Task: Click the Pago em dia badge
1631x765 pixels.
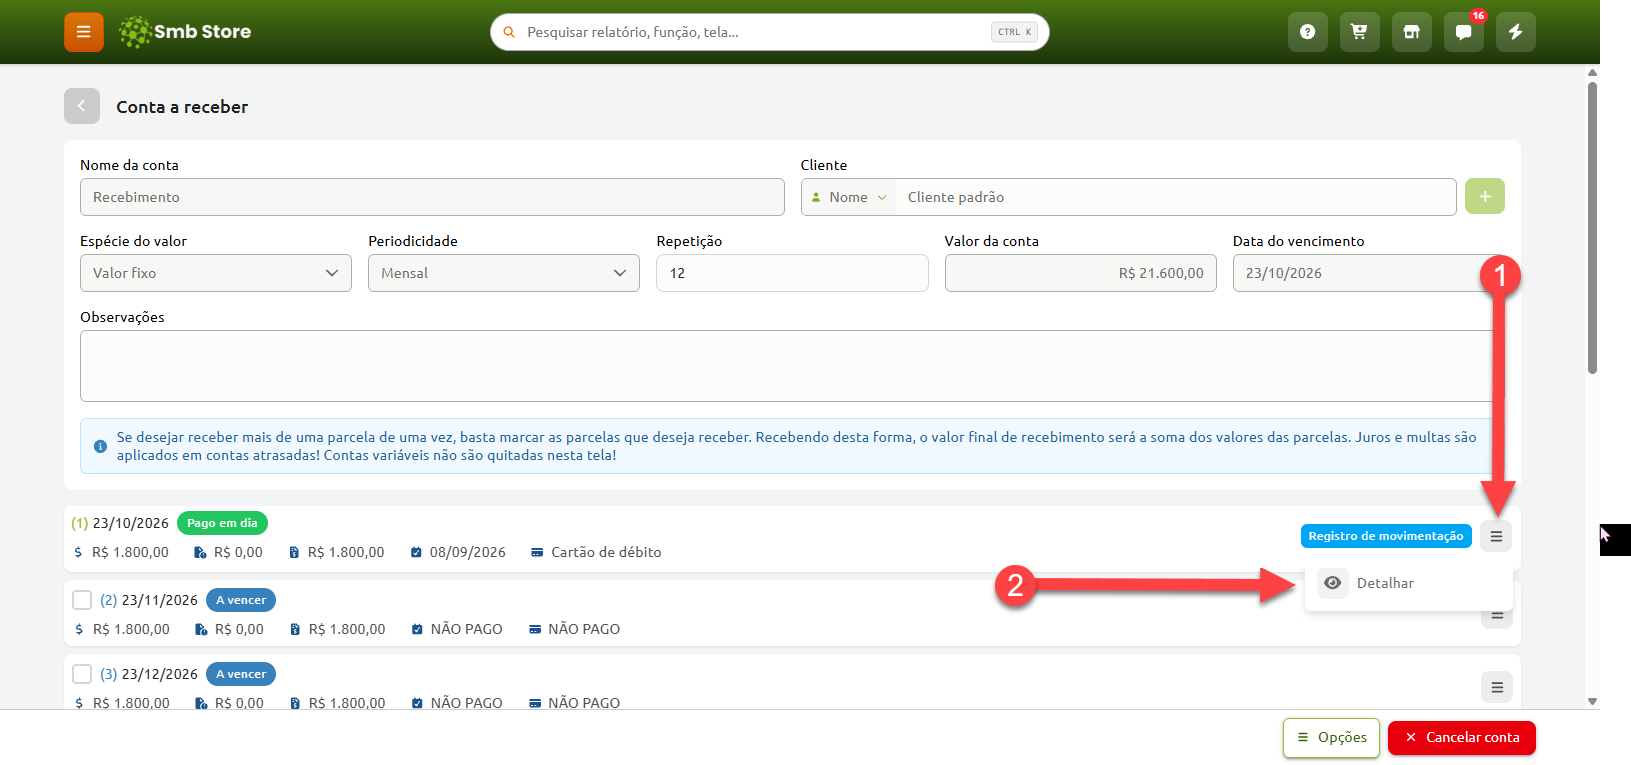Action: [x=222, y=523]
